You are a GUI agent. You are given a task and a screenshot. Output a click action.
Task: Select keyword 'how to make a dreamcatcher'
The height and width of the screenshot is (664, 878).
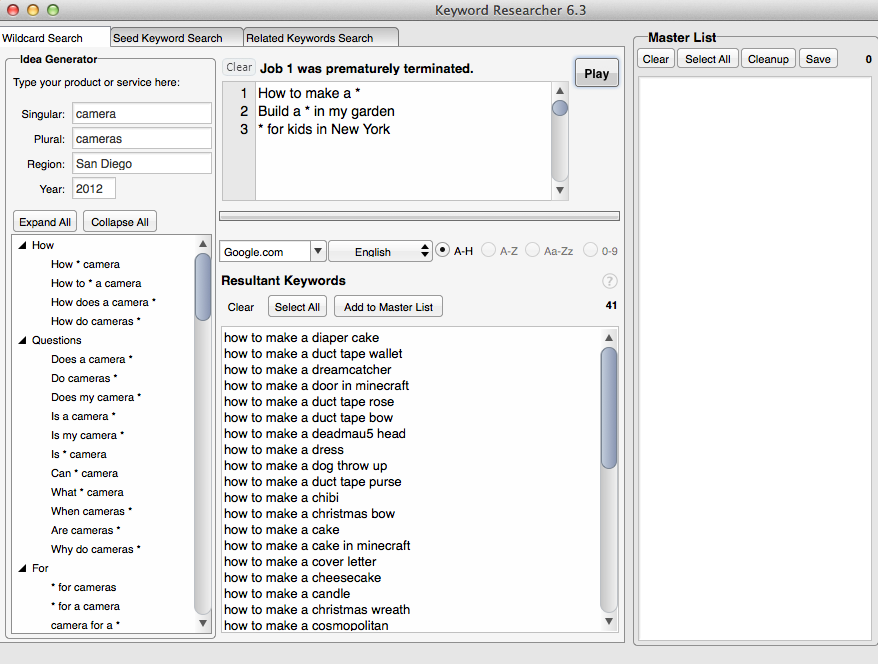[x=307, y=370]
